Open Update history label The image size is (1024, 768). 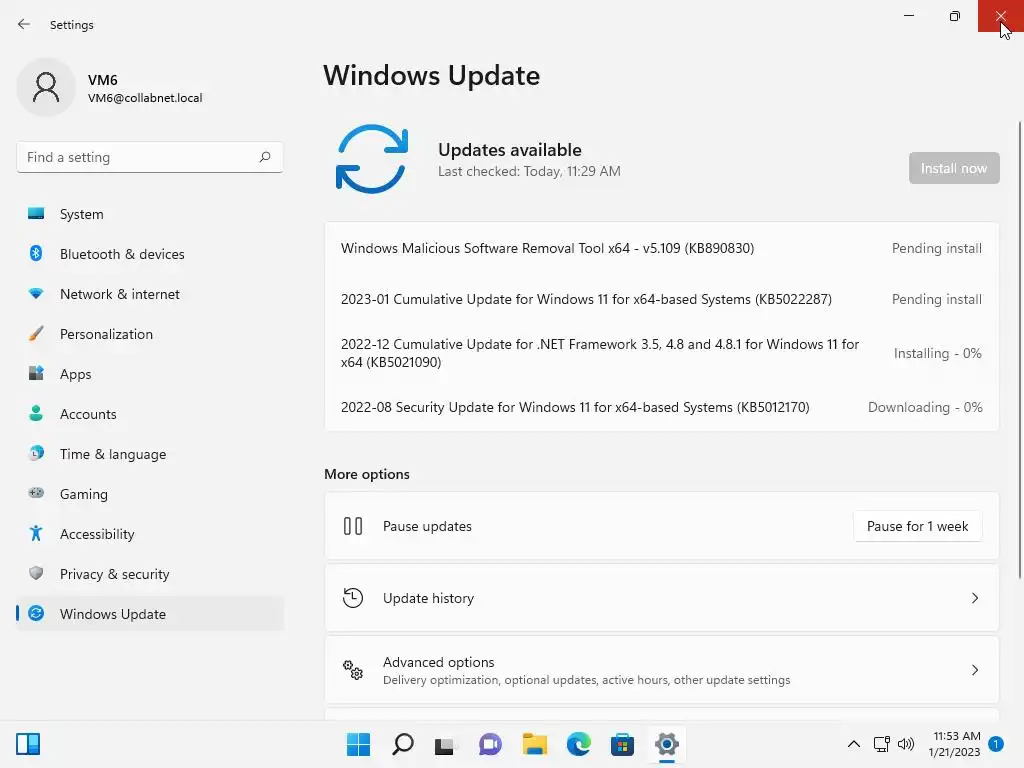coord(428,598)
